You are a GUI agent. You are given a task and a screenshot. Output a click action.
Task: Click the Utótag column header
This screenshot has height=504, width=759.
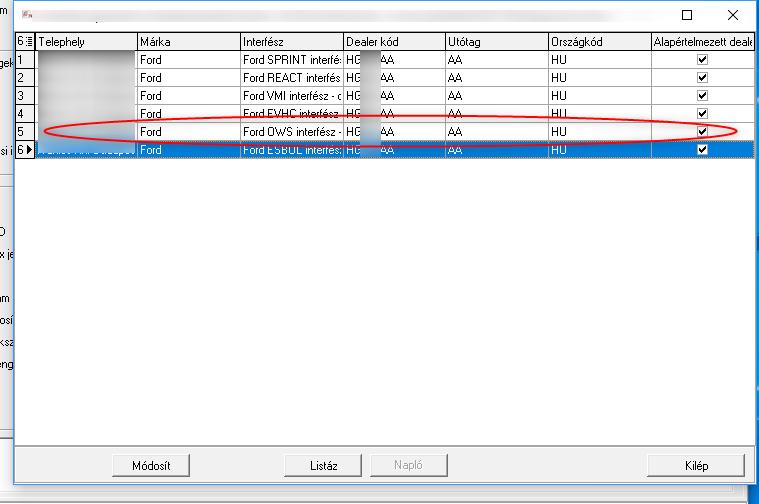[497, 42]
